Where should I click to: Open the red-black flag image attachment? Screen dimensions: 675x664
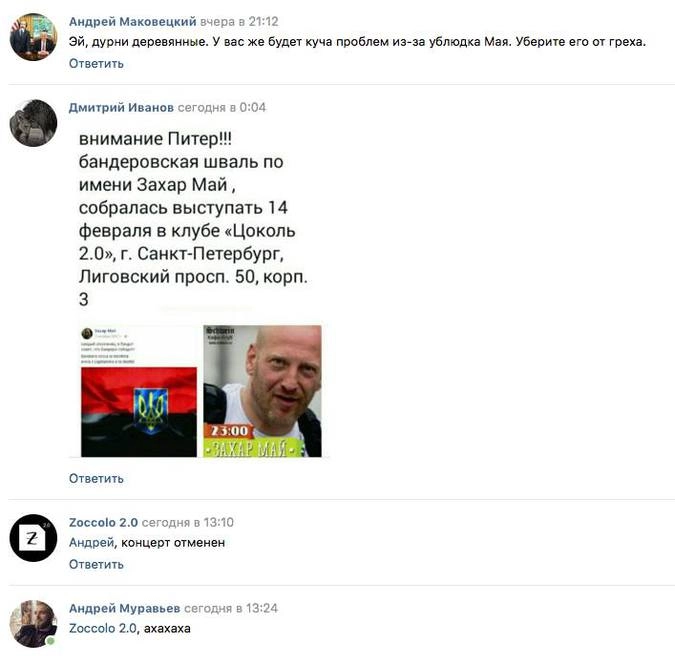click(x=139, y=391)
